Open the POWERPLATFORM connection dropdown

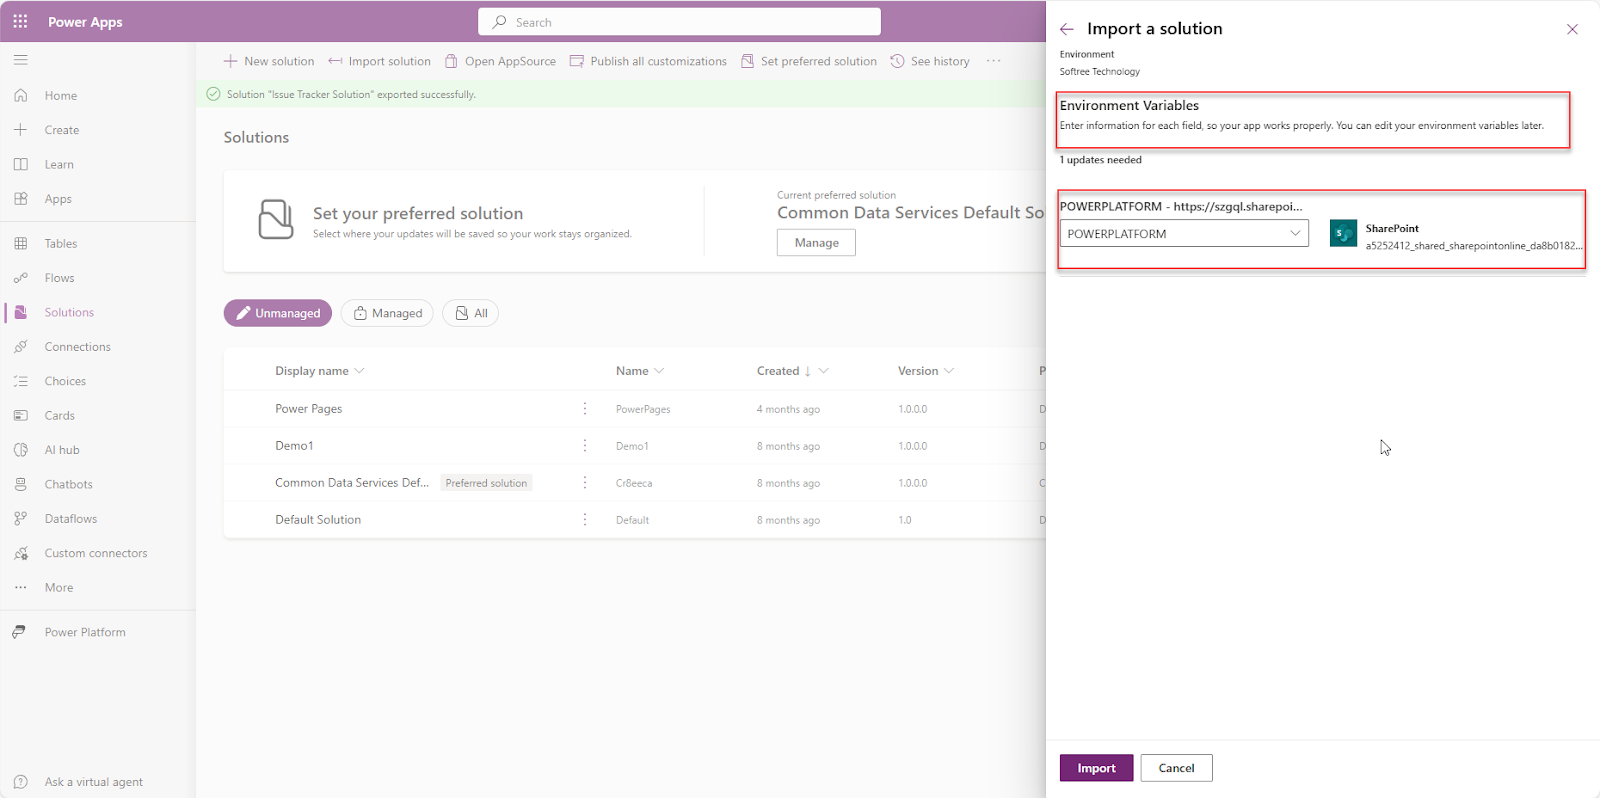(1184, 233)
